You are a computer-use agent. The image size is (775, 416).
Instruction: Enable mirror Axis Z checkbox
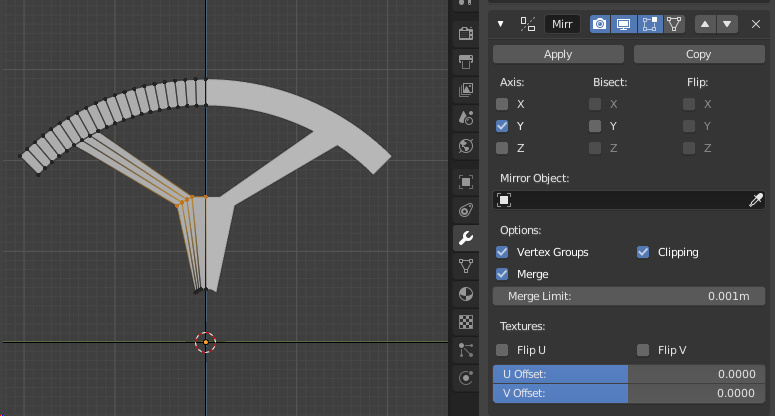coord(502,148)
